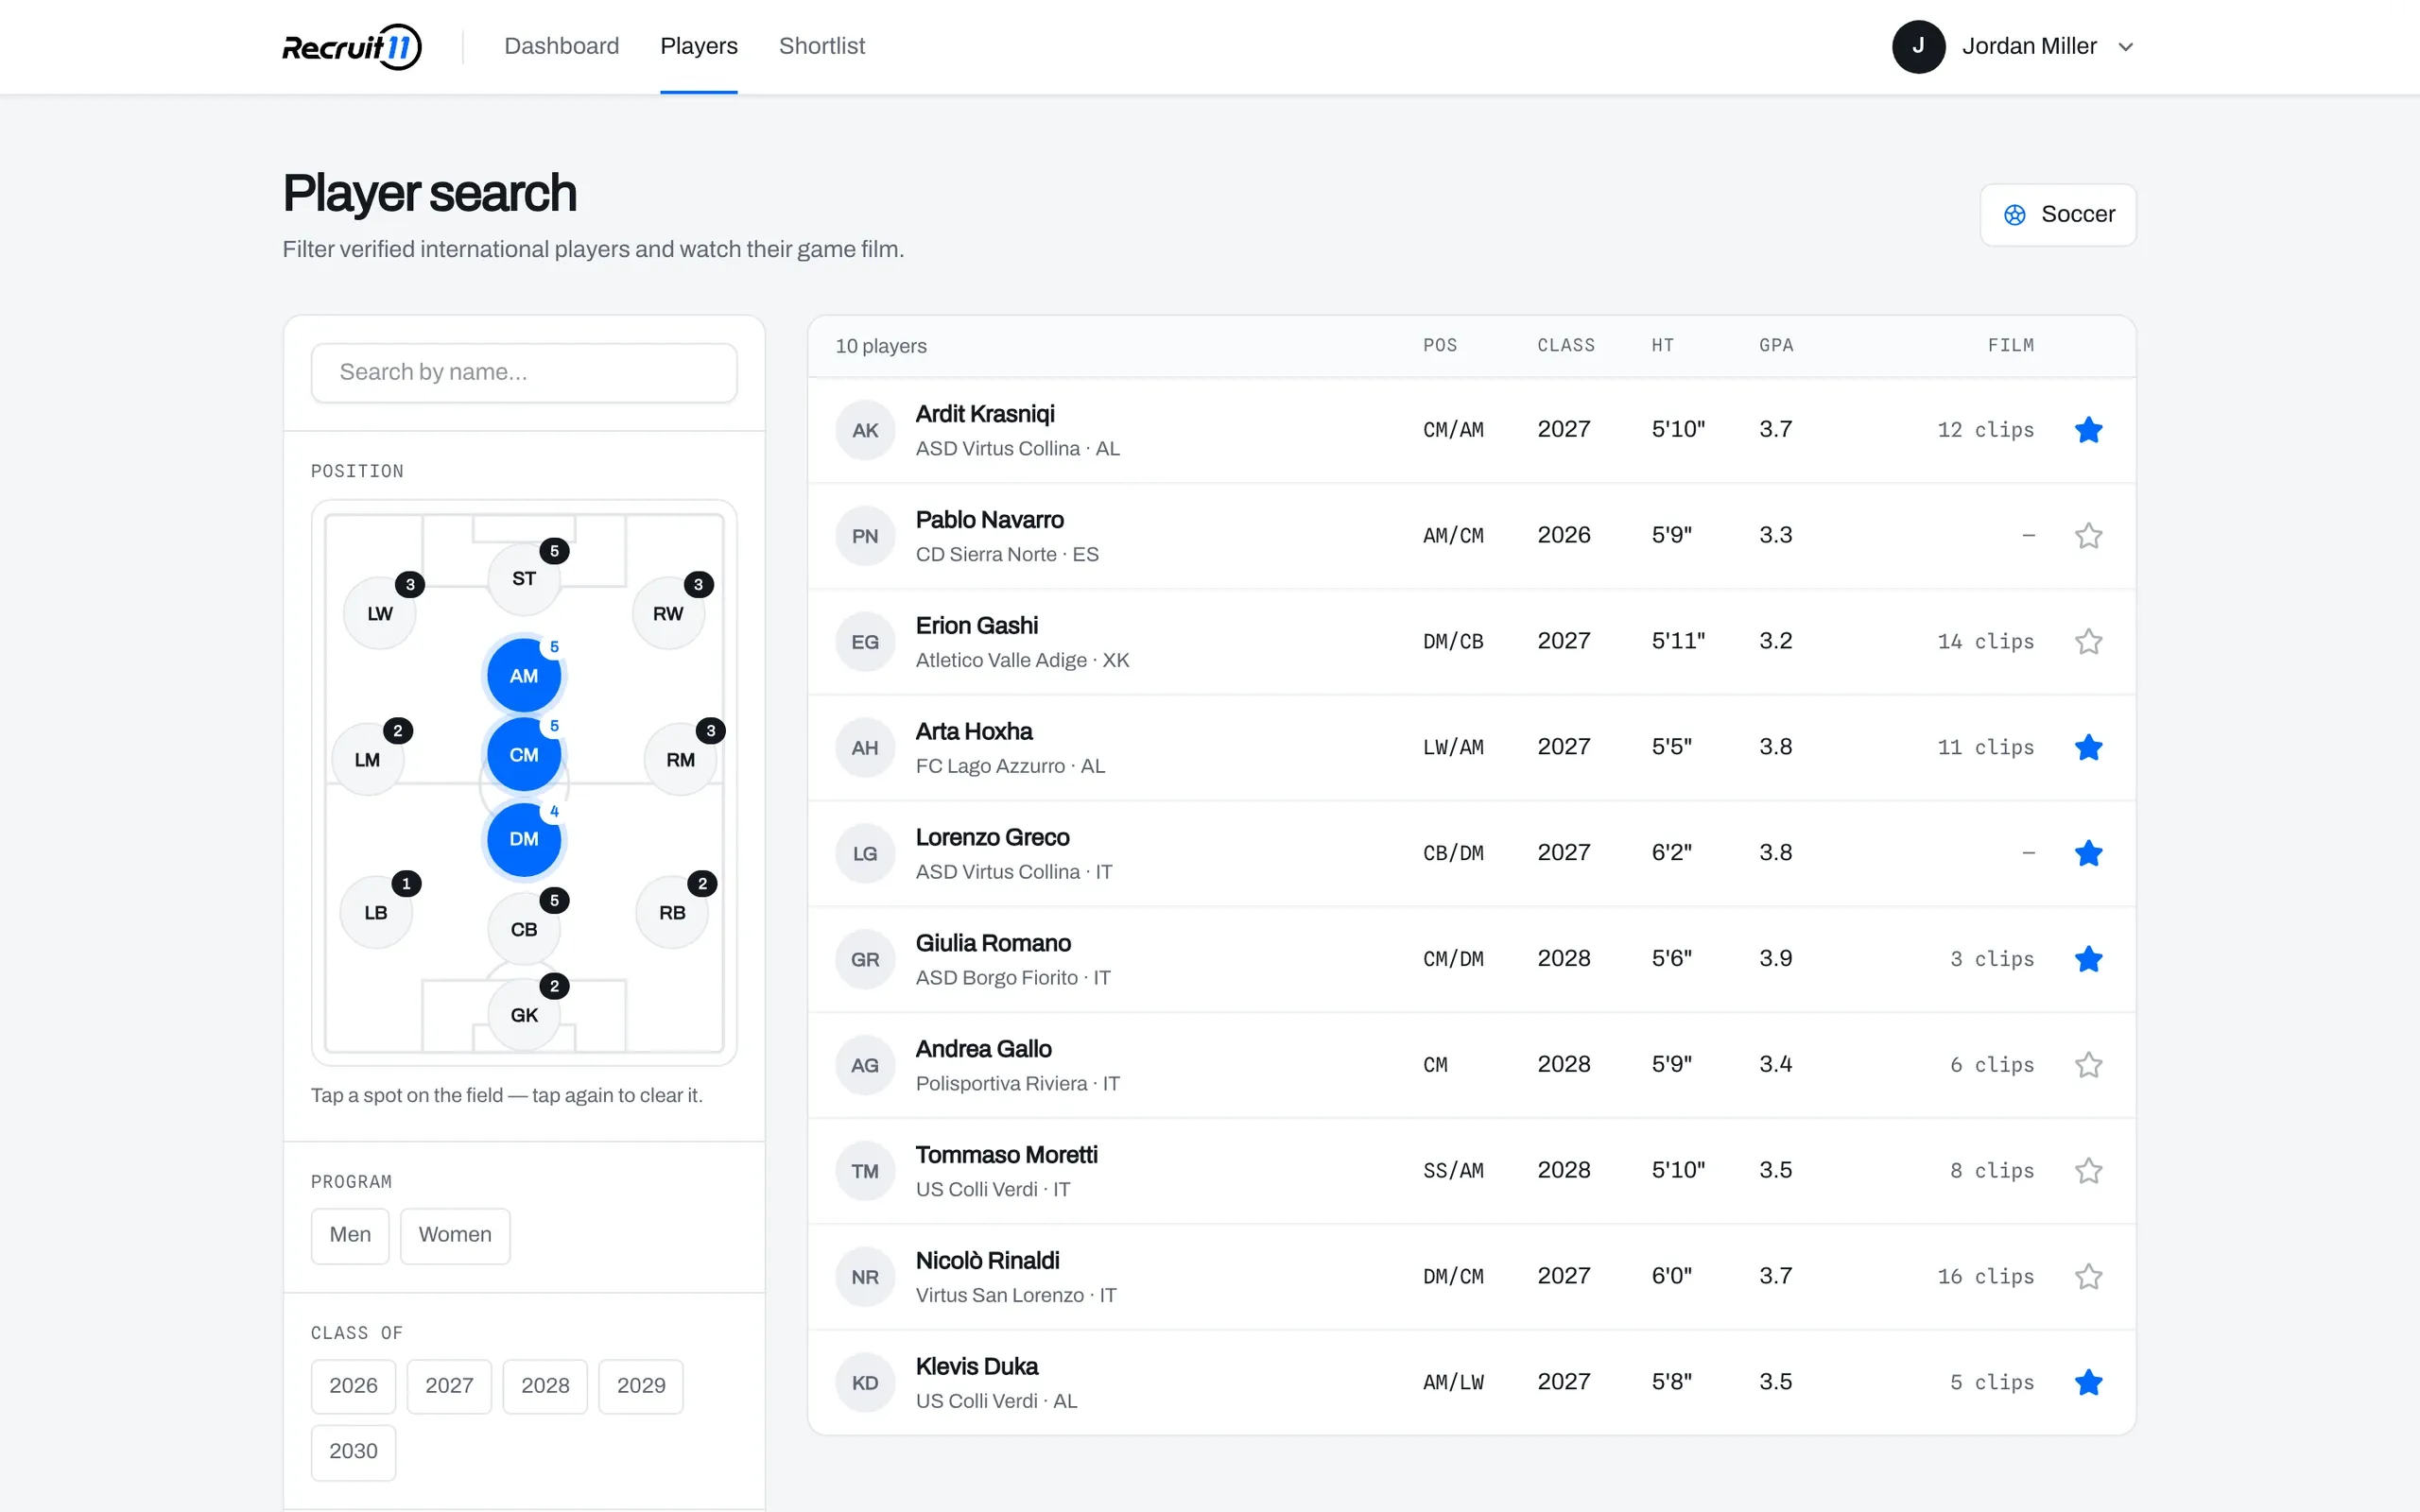The width and height of the screenshot is (2420, 1512).
Task: Select the RM position spot
Action: pyautogui.click(x=680, y=760)
